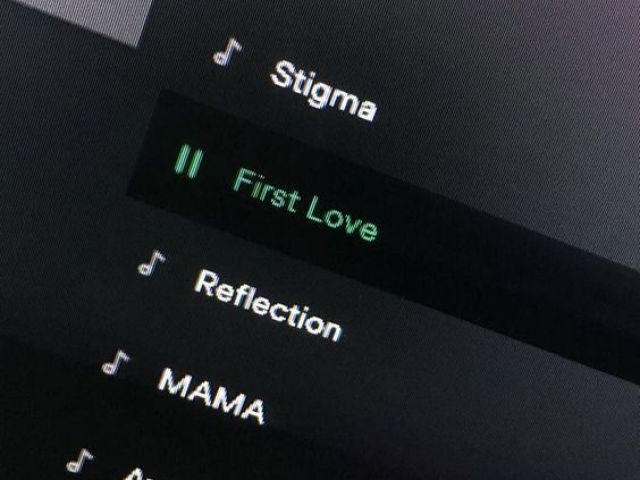Click the right pause bar of First Love

click(196, 163)
